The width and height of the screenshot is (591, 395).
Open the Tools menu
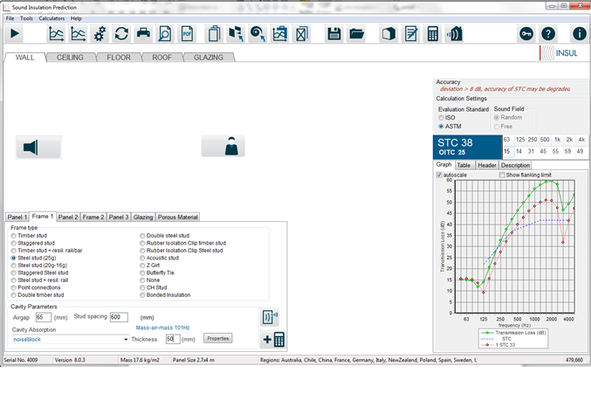click(x=26, y=18)
